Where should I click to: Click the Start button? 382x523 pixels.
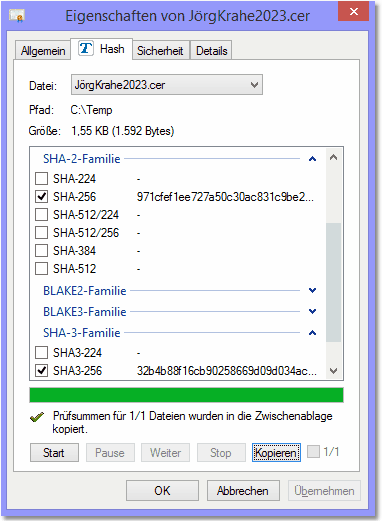coord(54,453)
